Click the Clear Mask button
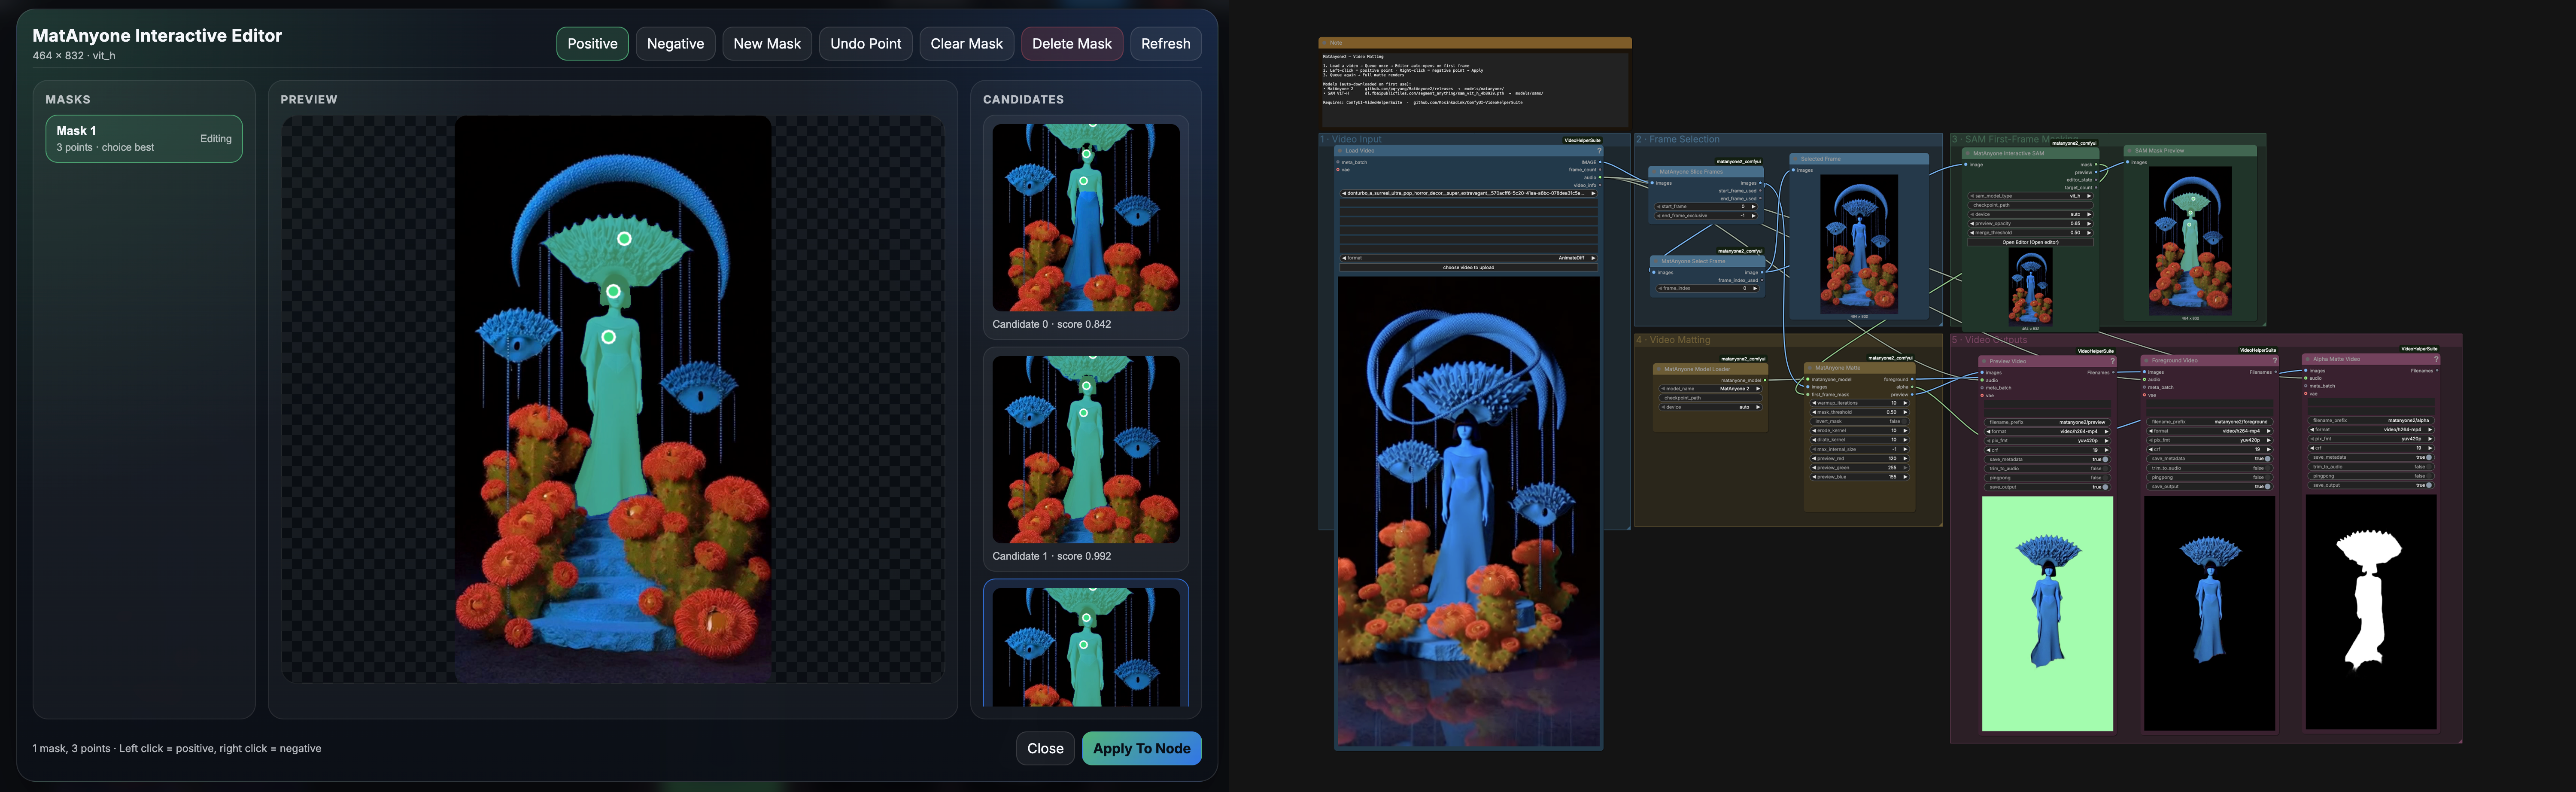The image size is (2576, 792). (x=966, y=44)
